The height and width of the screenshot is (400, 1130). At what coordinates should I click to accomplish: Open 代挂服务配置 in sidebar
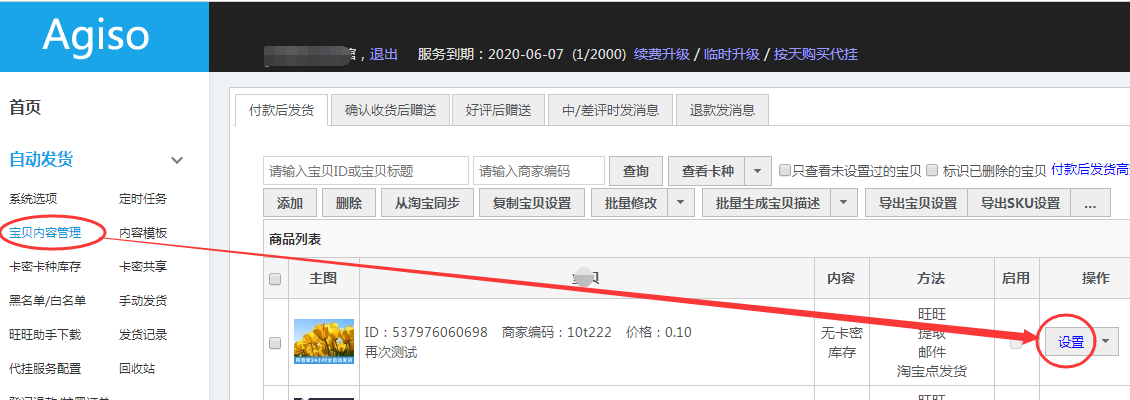pos(45,368)
